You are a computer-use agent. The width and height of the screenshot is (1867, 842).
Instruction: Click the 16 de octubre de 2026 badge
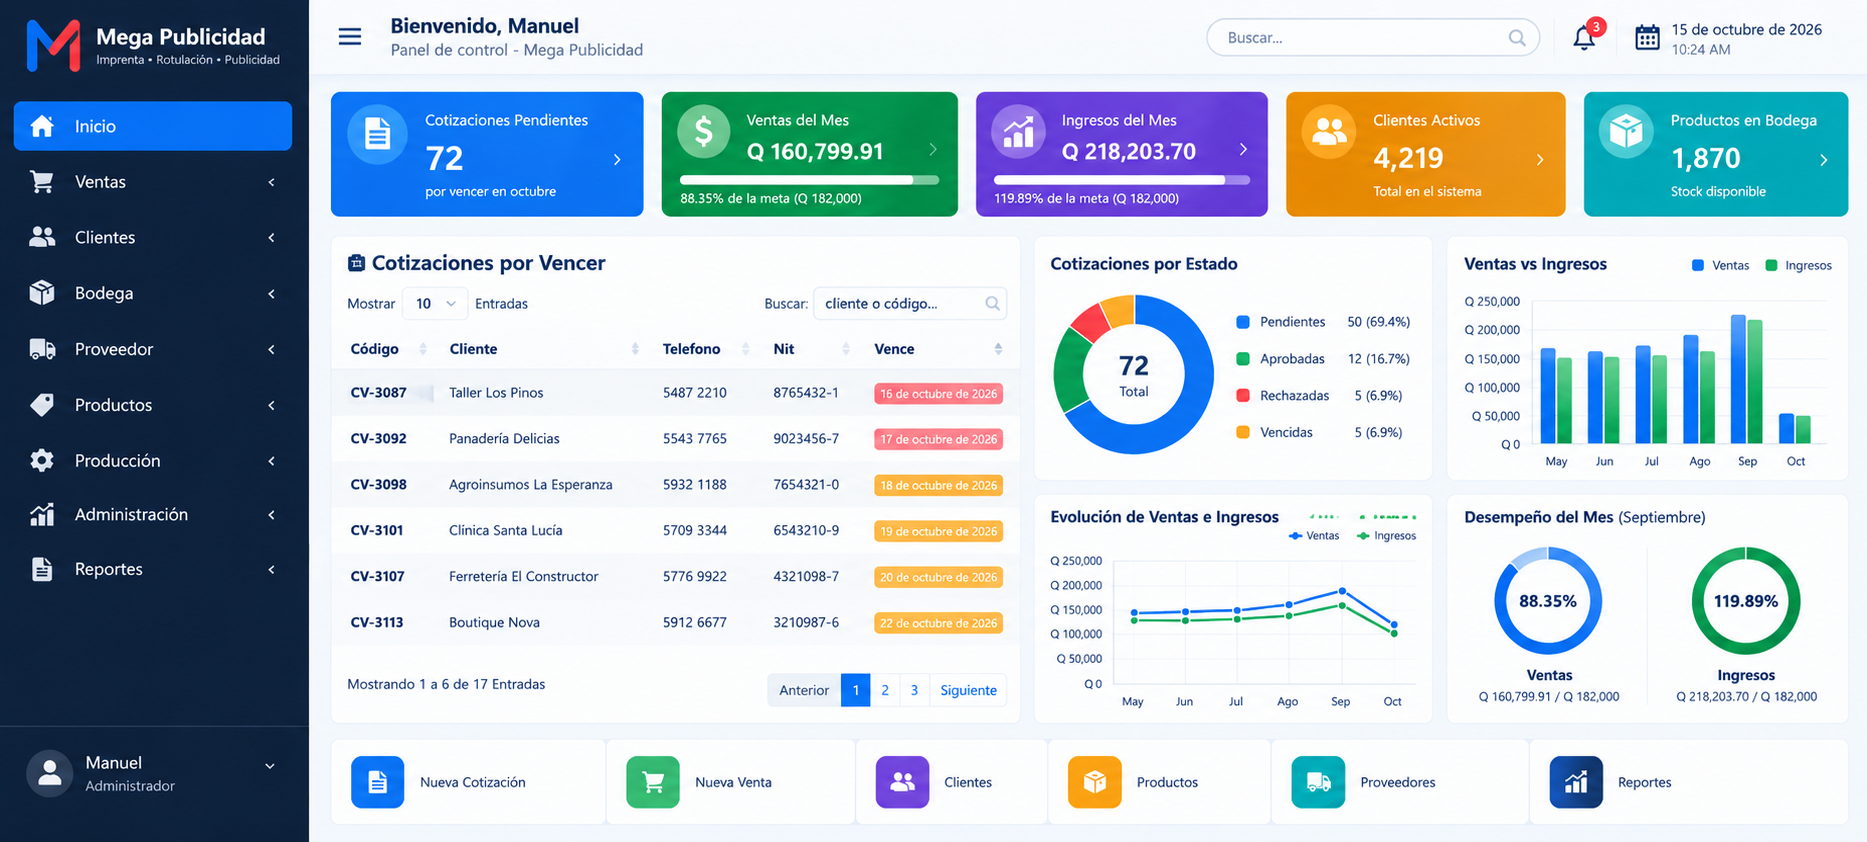pyautogui.click(x=938, y=394)
